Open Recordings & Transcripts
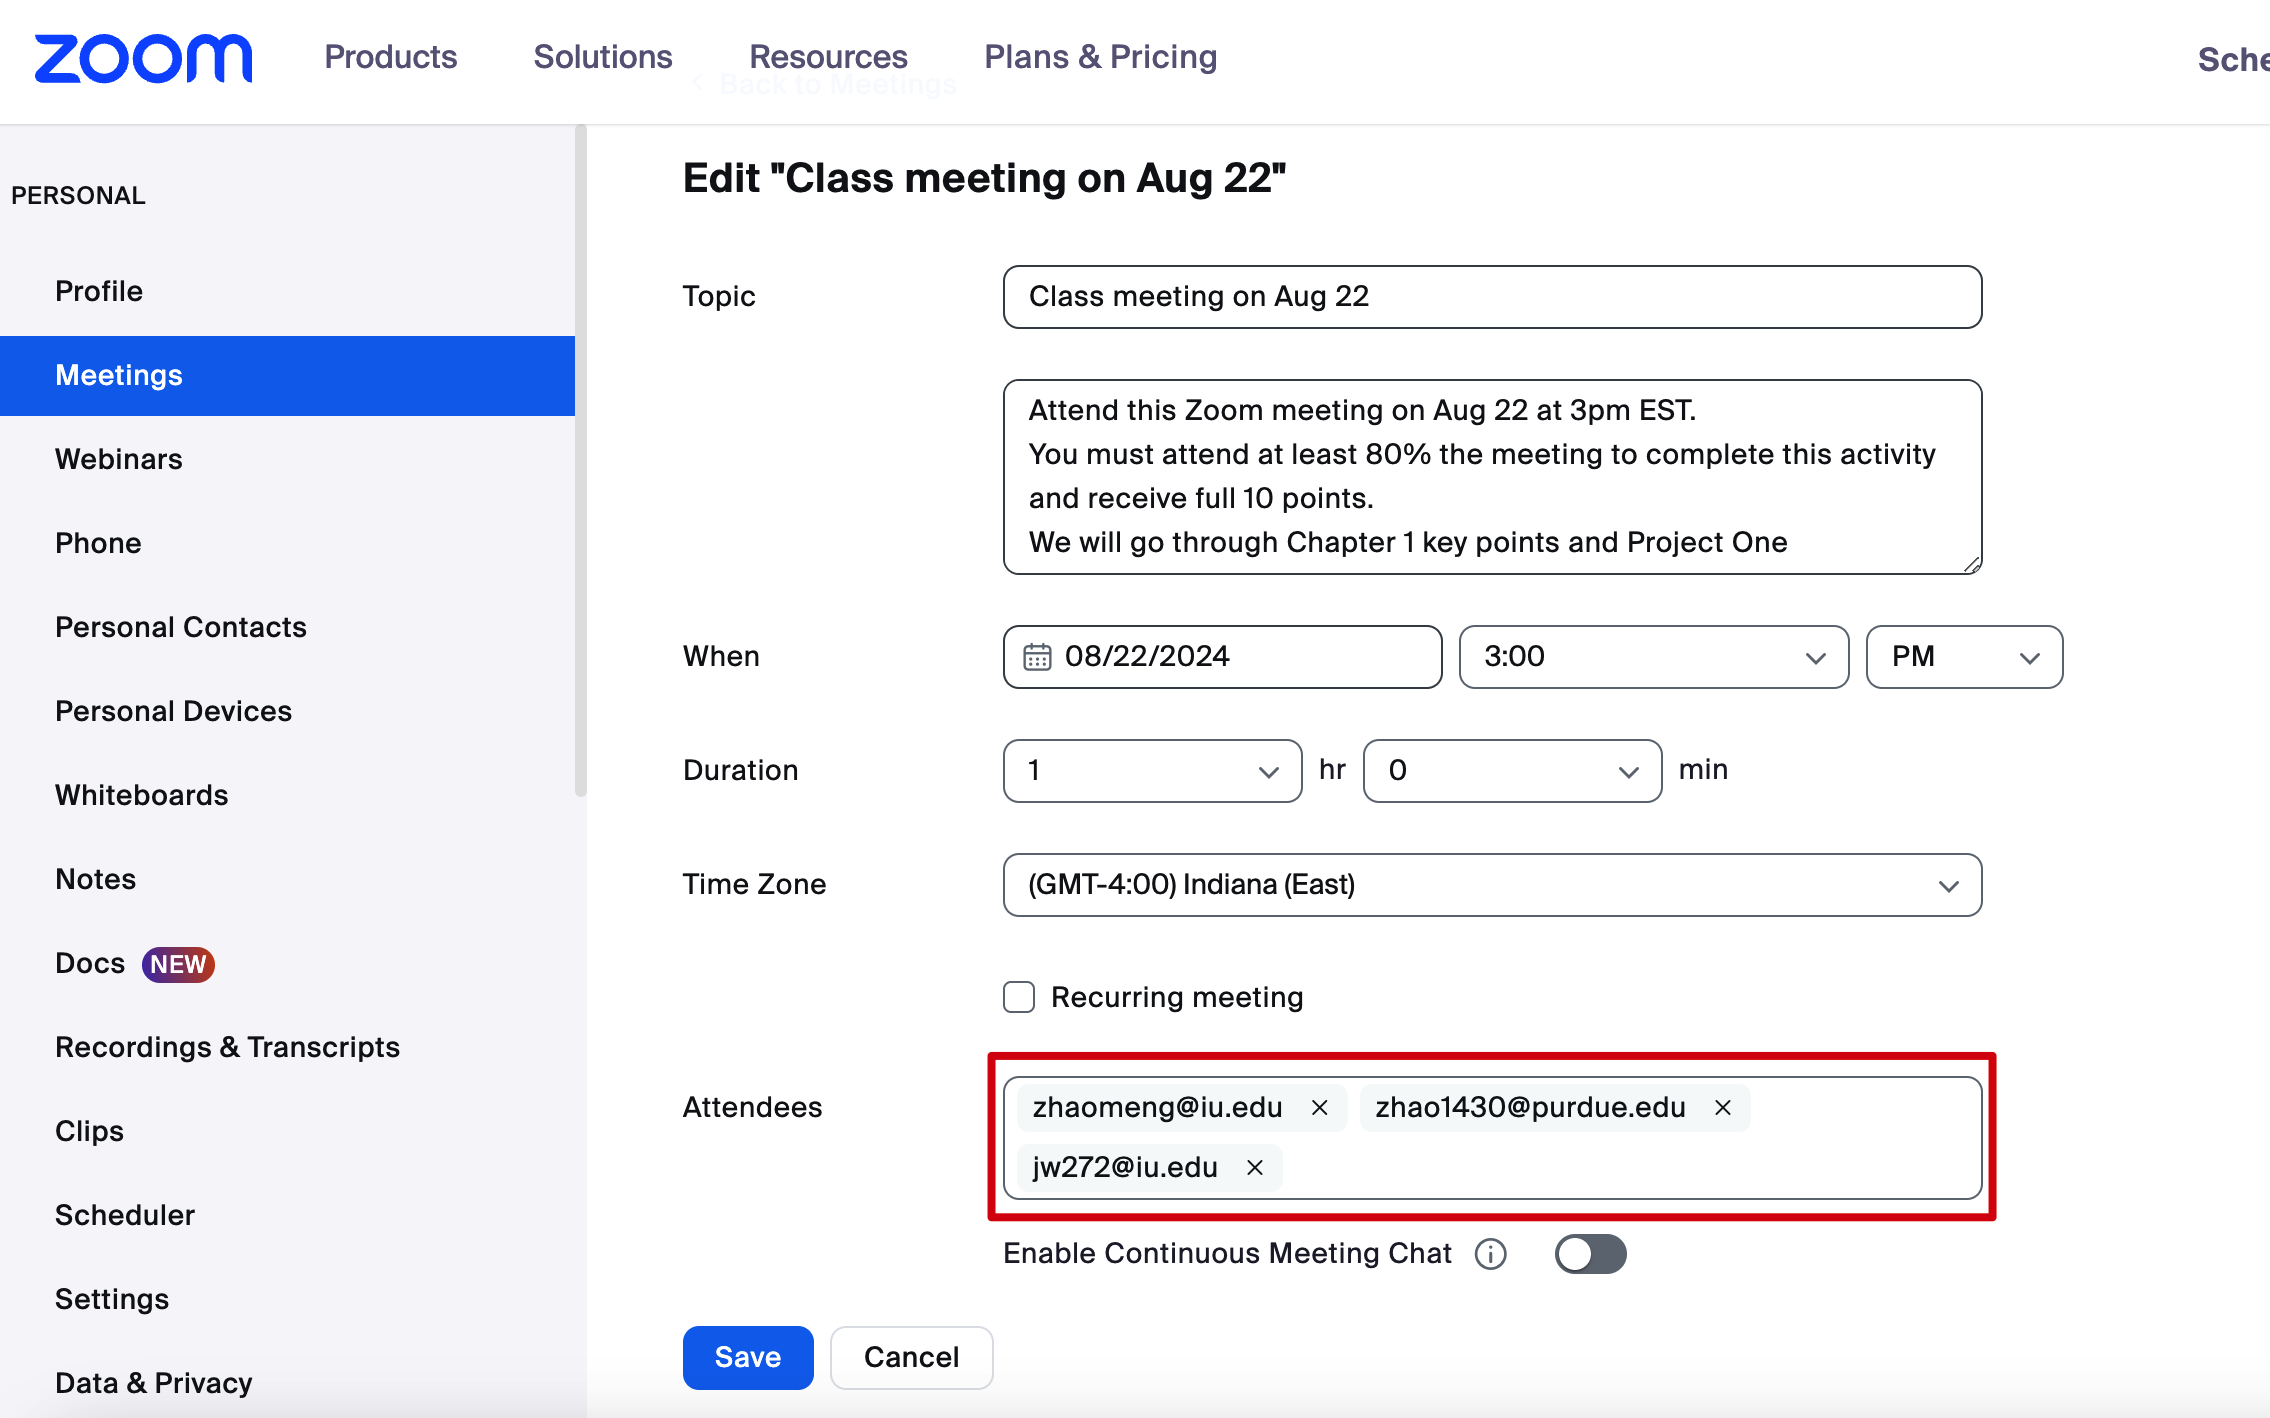This screenshot has width=2270, height=1418. coord(227,1047)
